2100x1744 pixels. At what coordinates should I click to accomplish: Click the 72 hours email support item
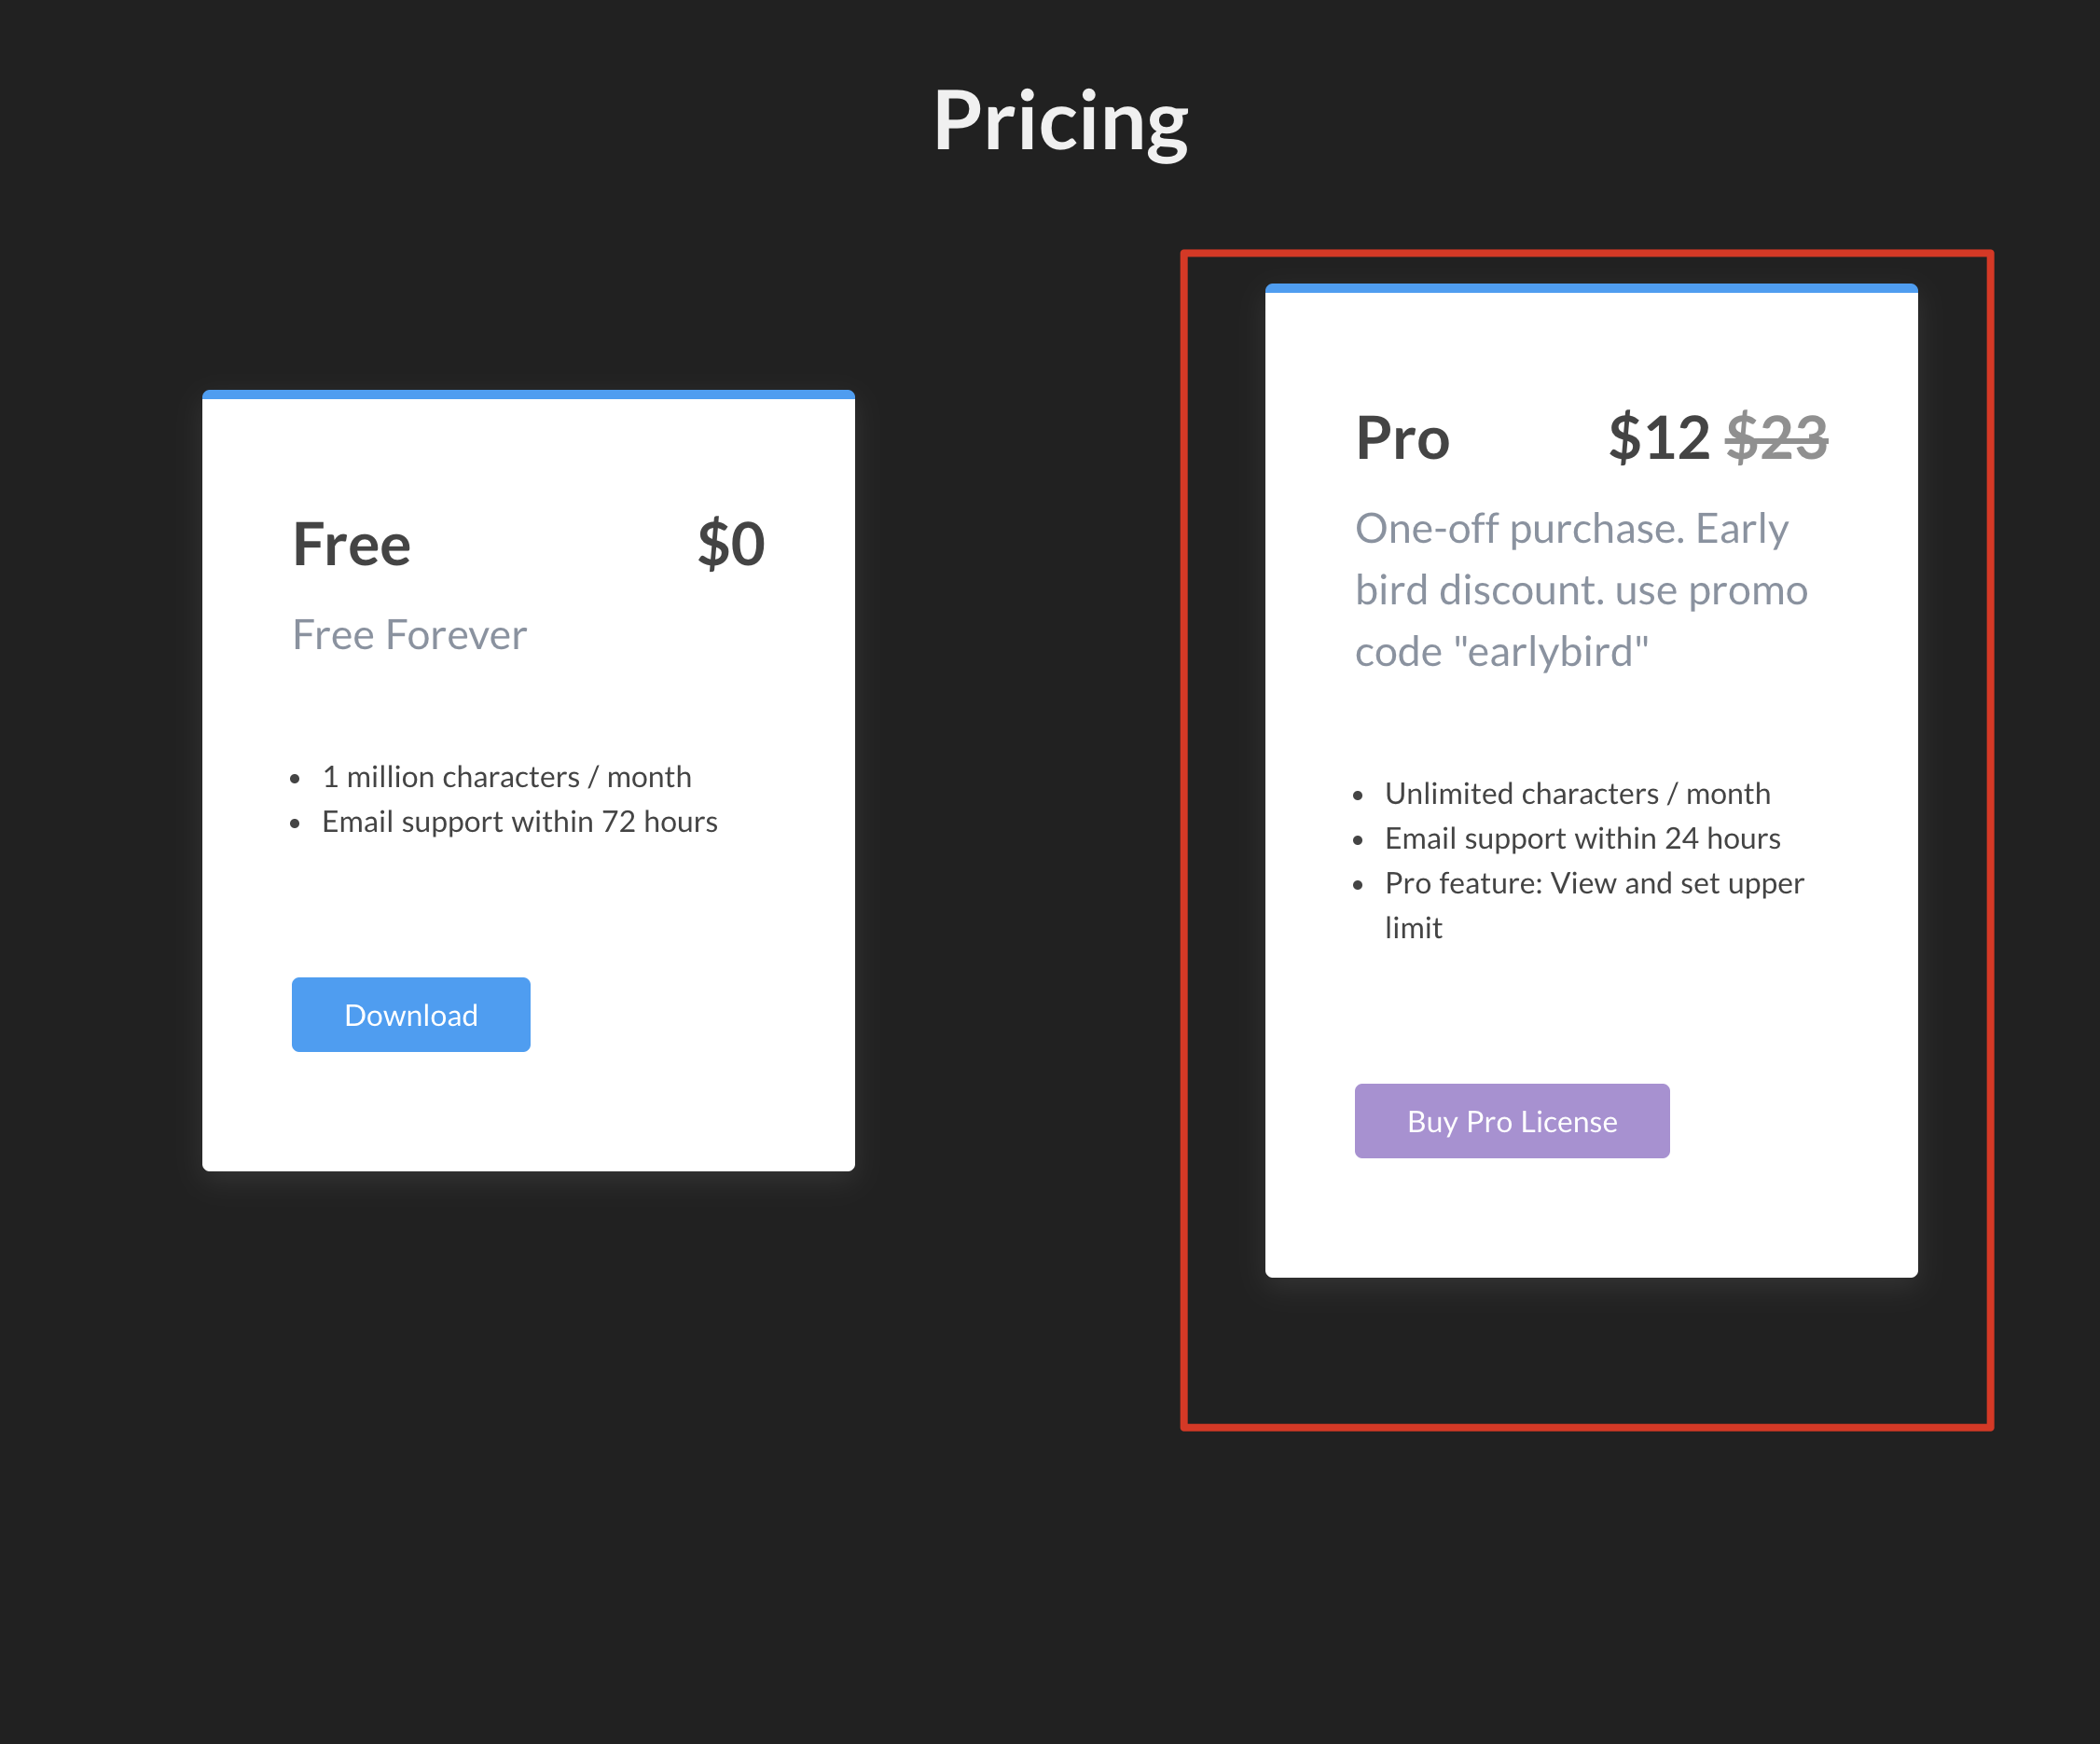(519, 822)
